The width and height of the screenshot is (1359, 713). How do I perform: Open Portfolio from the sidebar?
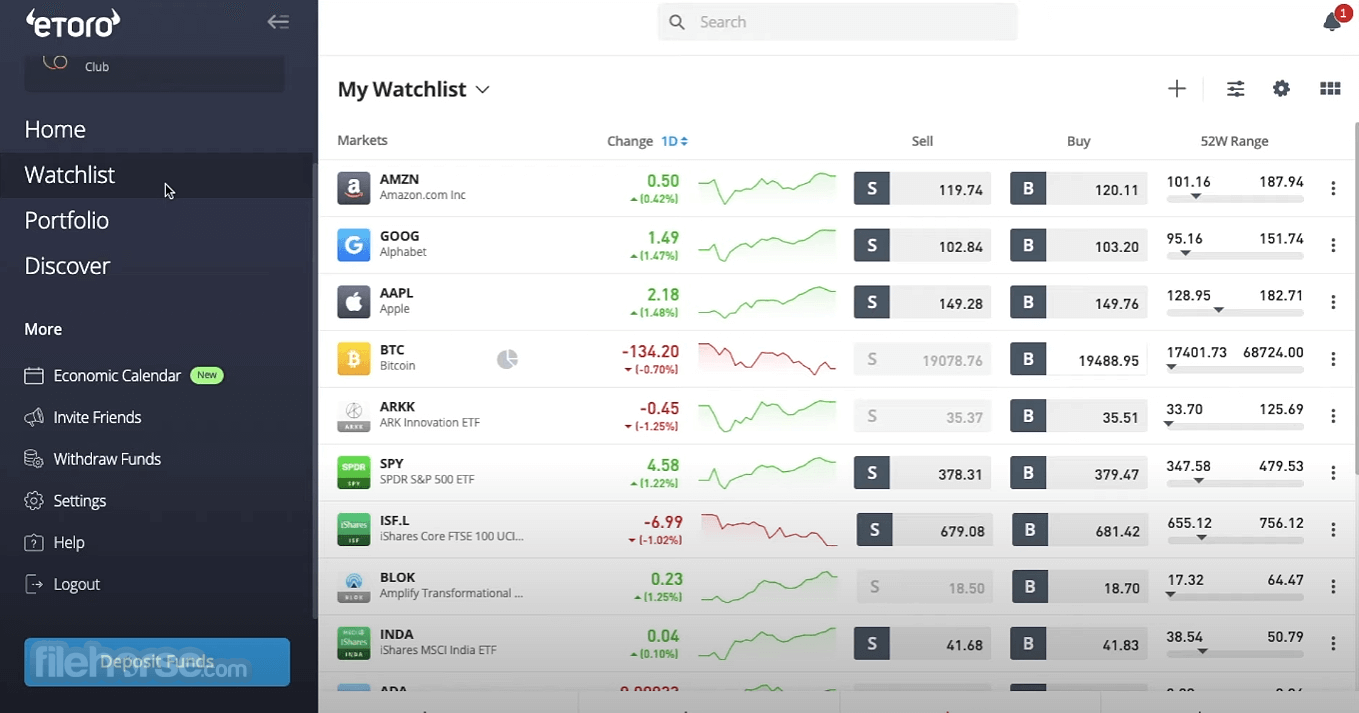click(67, 220)
